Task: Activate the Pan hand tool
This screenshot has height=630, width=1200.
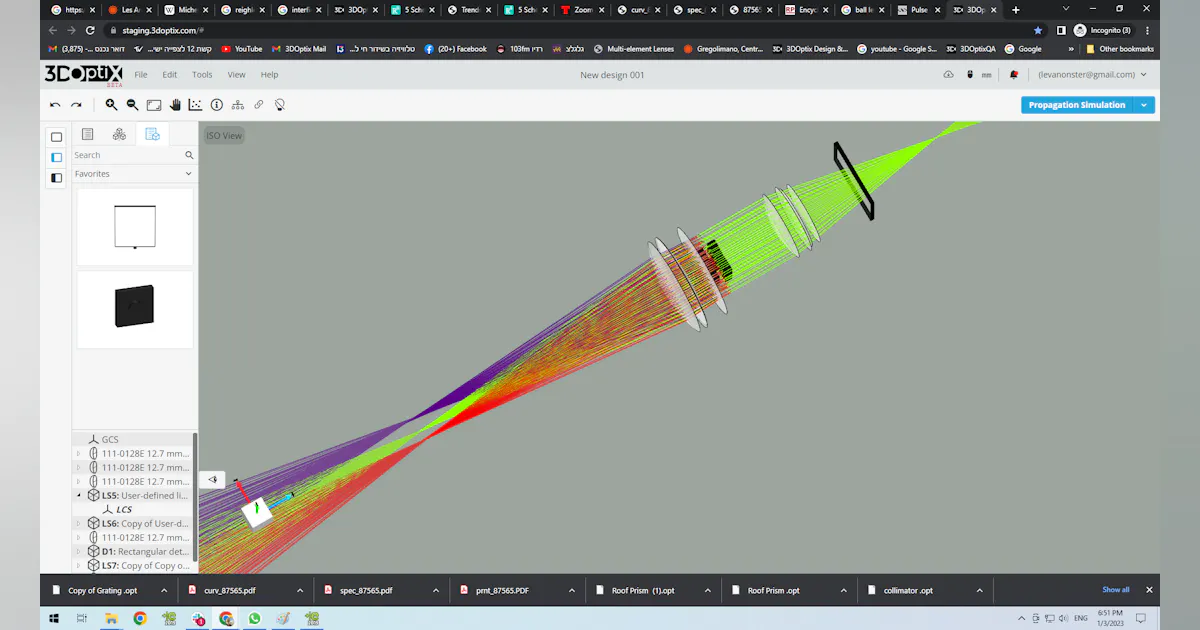Action: point(175,104)
